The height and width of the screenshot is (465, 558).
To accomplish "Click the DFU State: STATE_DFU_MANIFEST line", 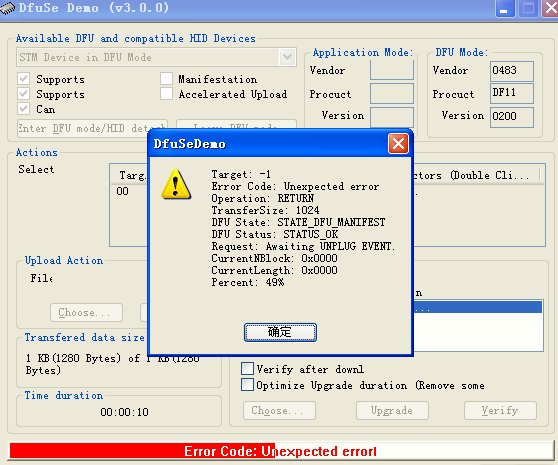I will pos(298,223).
